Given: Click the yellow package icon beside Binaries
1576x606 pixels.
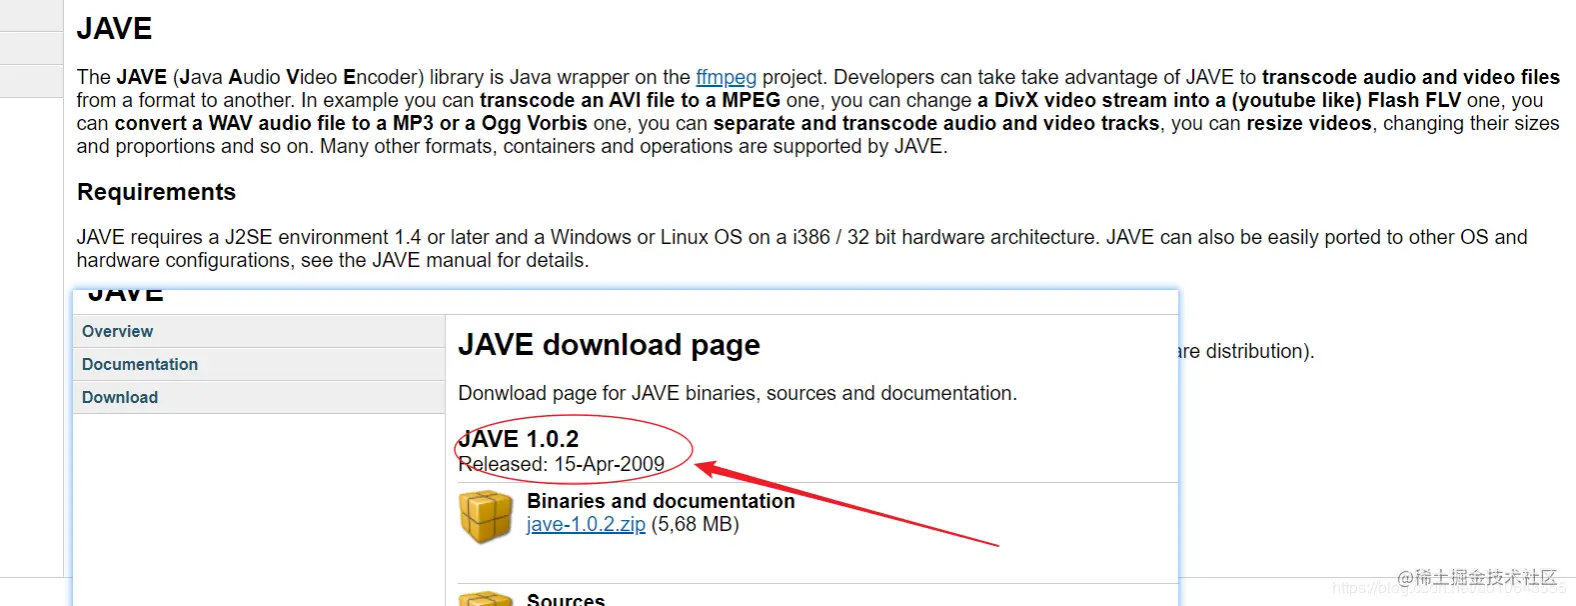Looking at the screenshot, I should [x=486, y=517].
